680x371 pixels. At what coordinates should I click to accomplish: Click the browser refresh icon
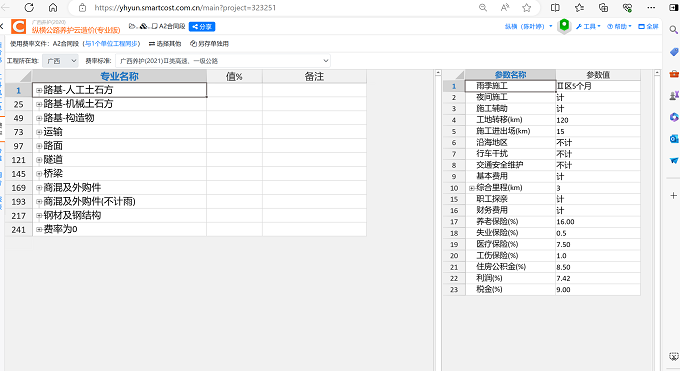[29, 7]
